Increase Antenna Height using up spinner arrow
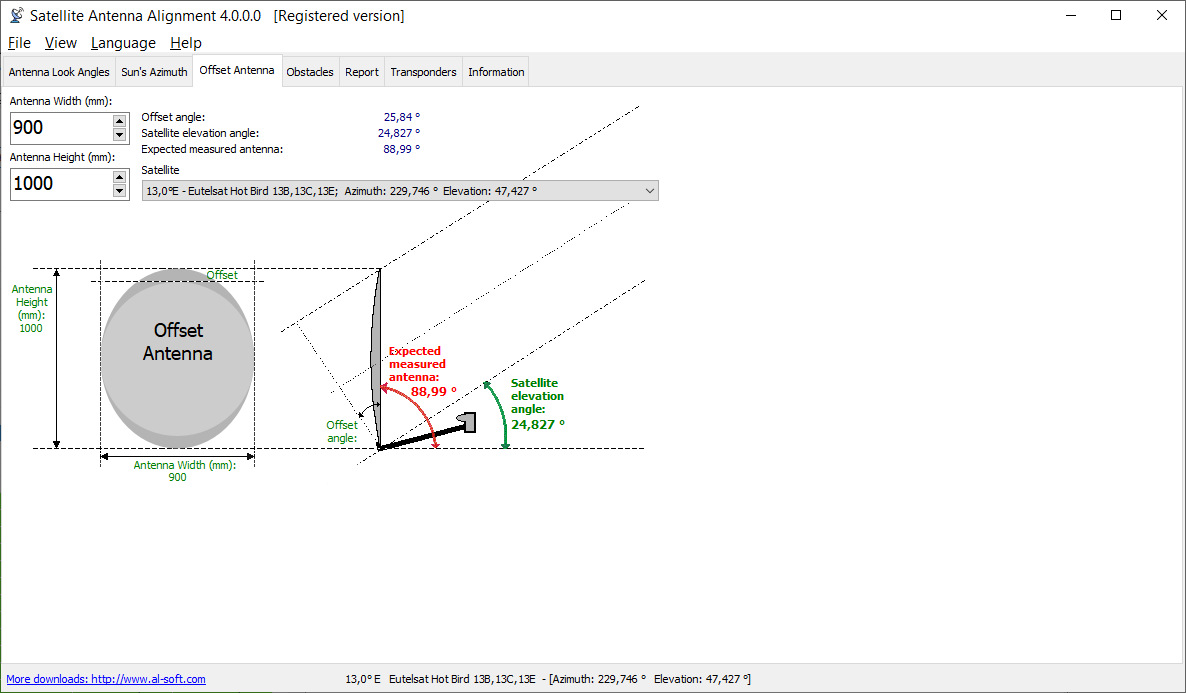Screen dimensions: 1186x693 [120, 176]
